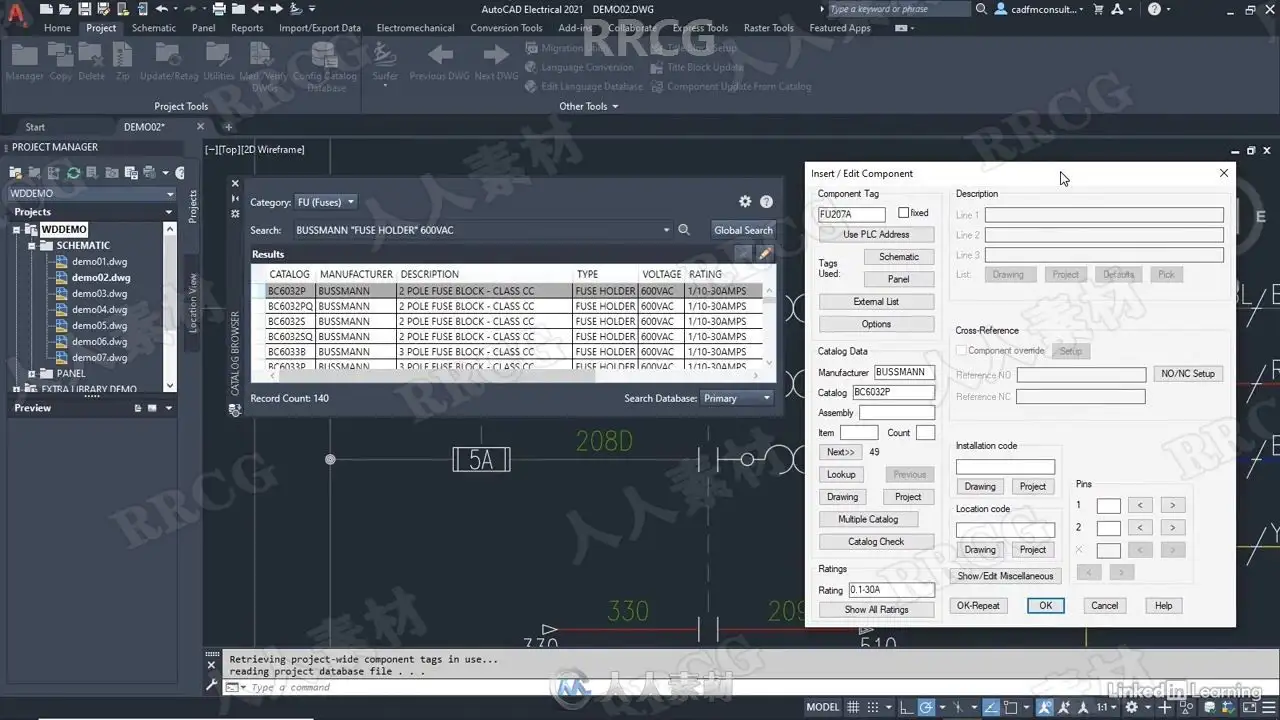Collapse the Projects section arrow
The height and width of the screenshot is (720, 1280).
pyautogui.click(x=168, y=212)
